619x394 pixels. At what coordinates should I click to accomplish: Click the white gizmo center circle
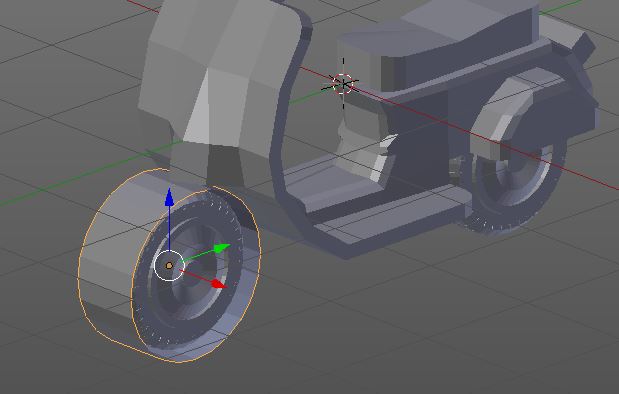point(169,265)
